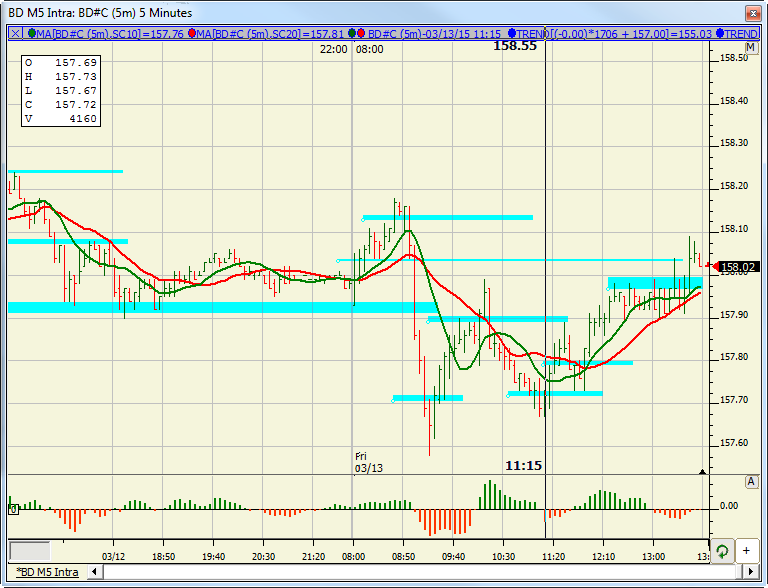This screenshot has height=588, width=768.
Task: Click the 22:00 session label at top
Action: coord(334,49)
